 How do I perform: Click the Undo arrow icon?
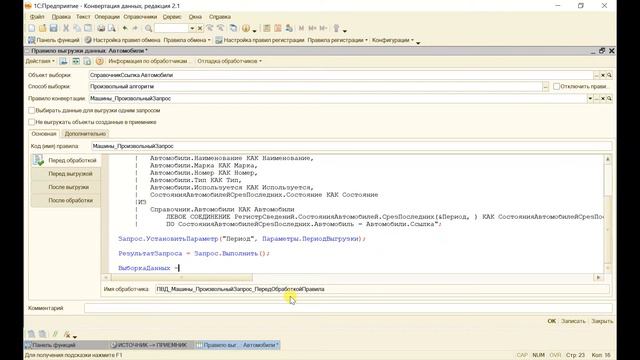pyautogui.click(x=125, y=28)
